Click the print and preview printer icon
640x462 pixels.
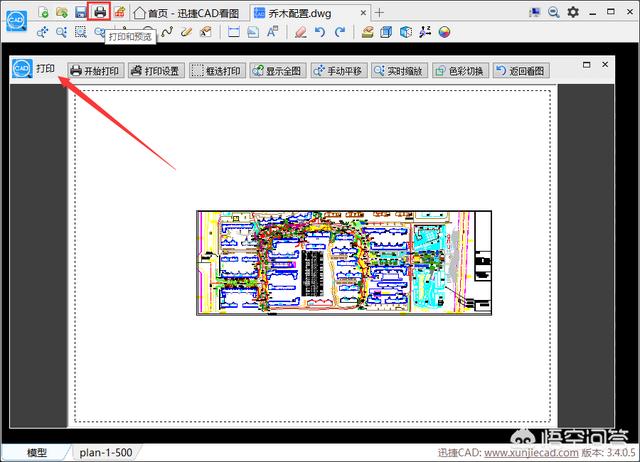pos(100,12)
